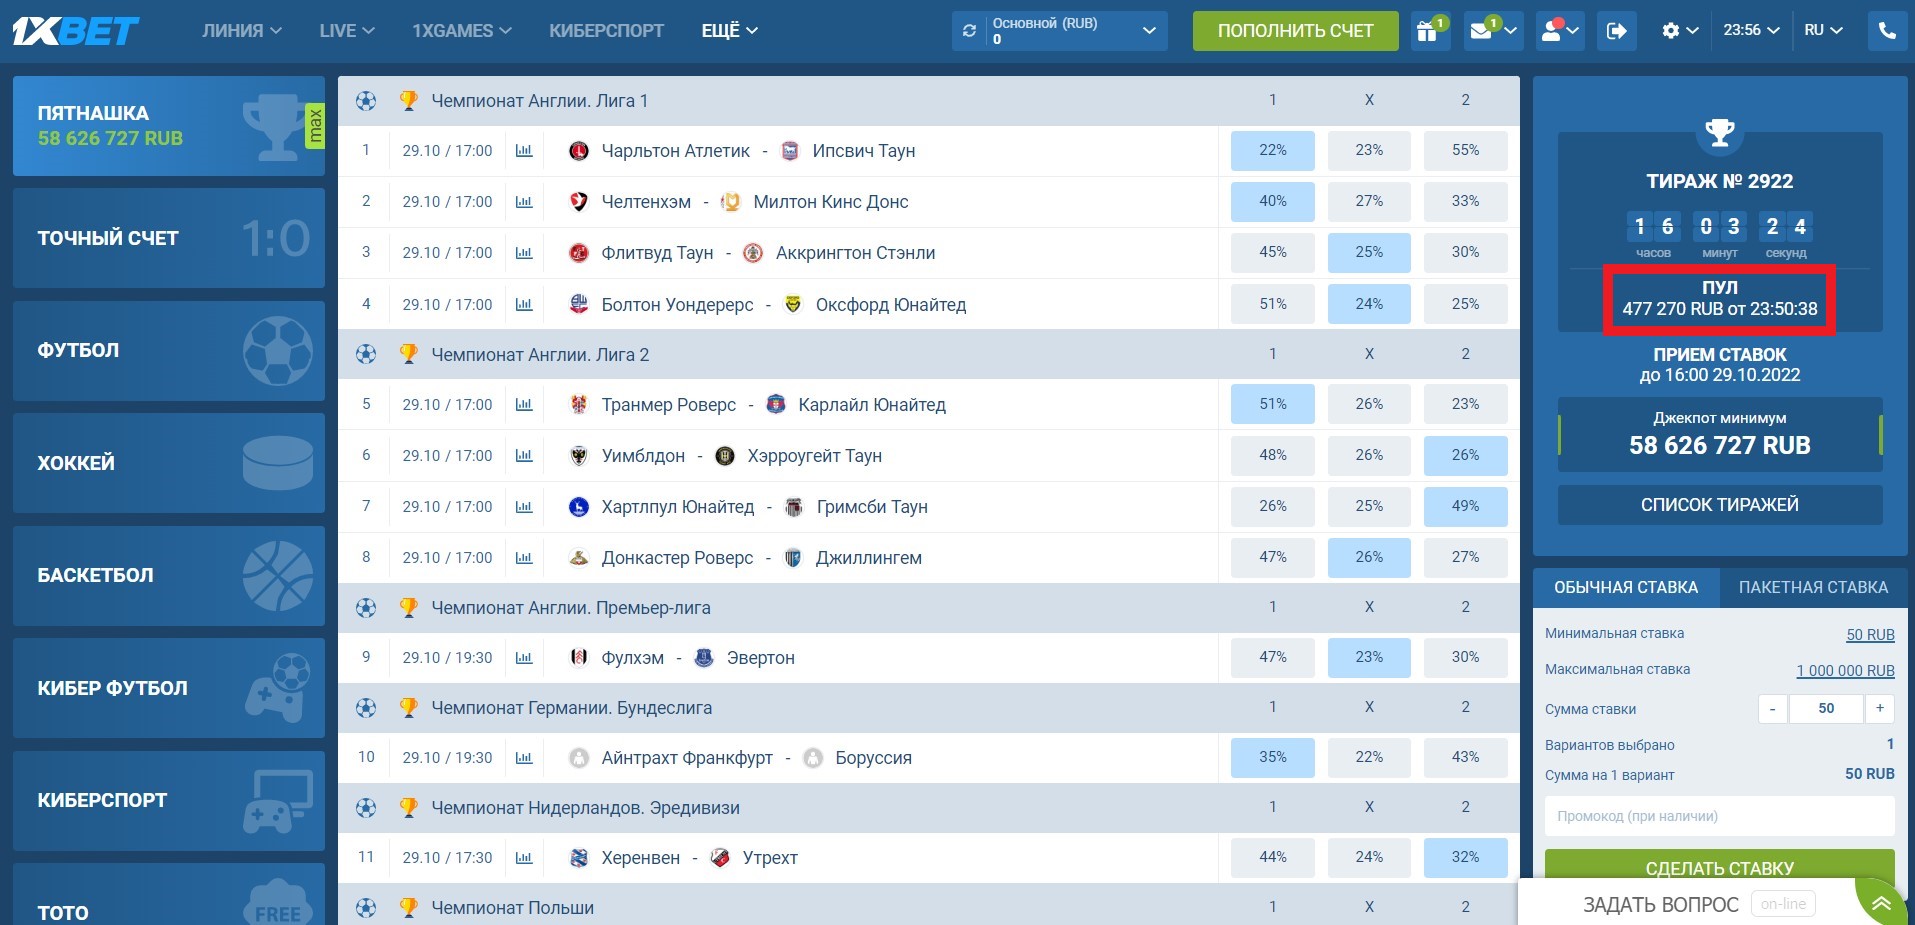Toggle 25% draw for Fleetwood Town match
Image resolution: width=1915 pixels, height=925 pixels.
[x=1369, y=253]
